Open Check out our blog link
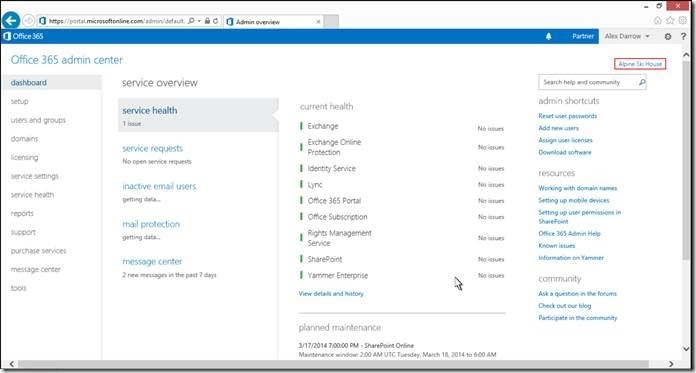 [565, 306]
